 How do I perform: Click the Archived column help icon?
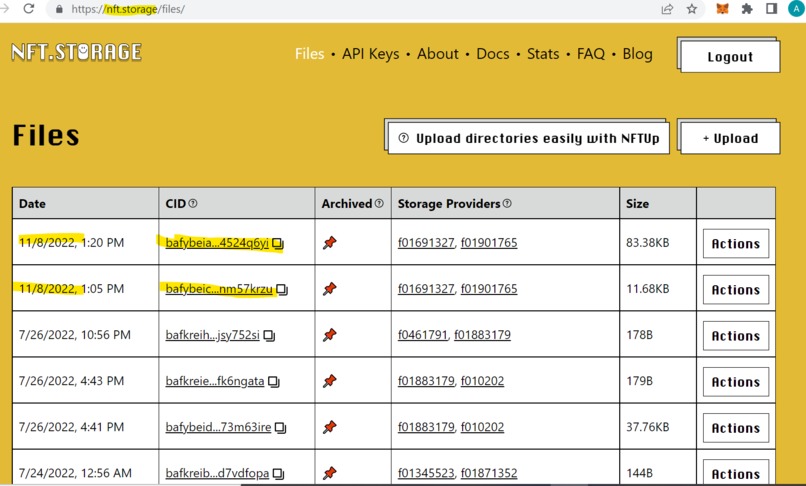click(379, 204)
